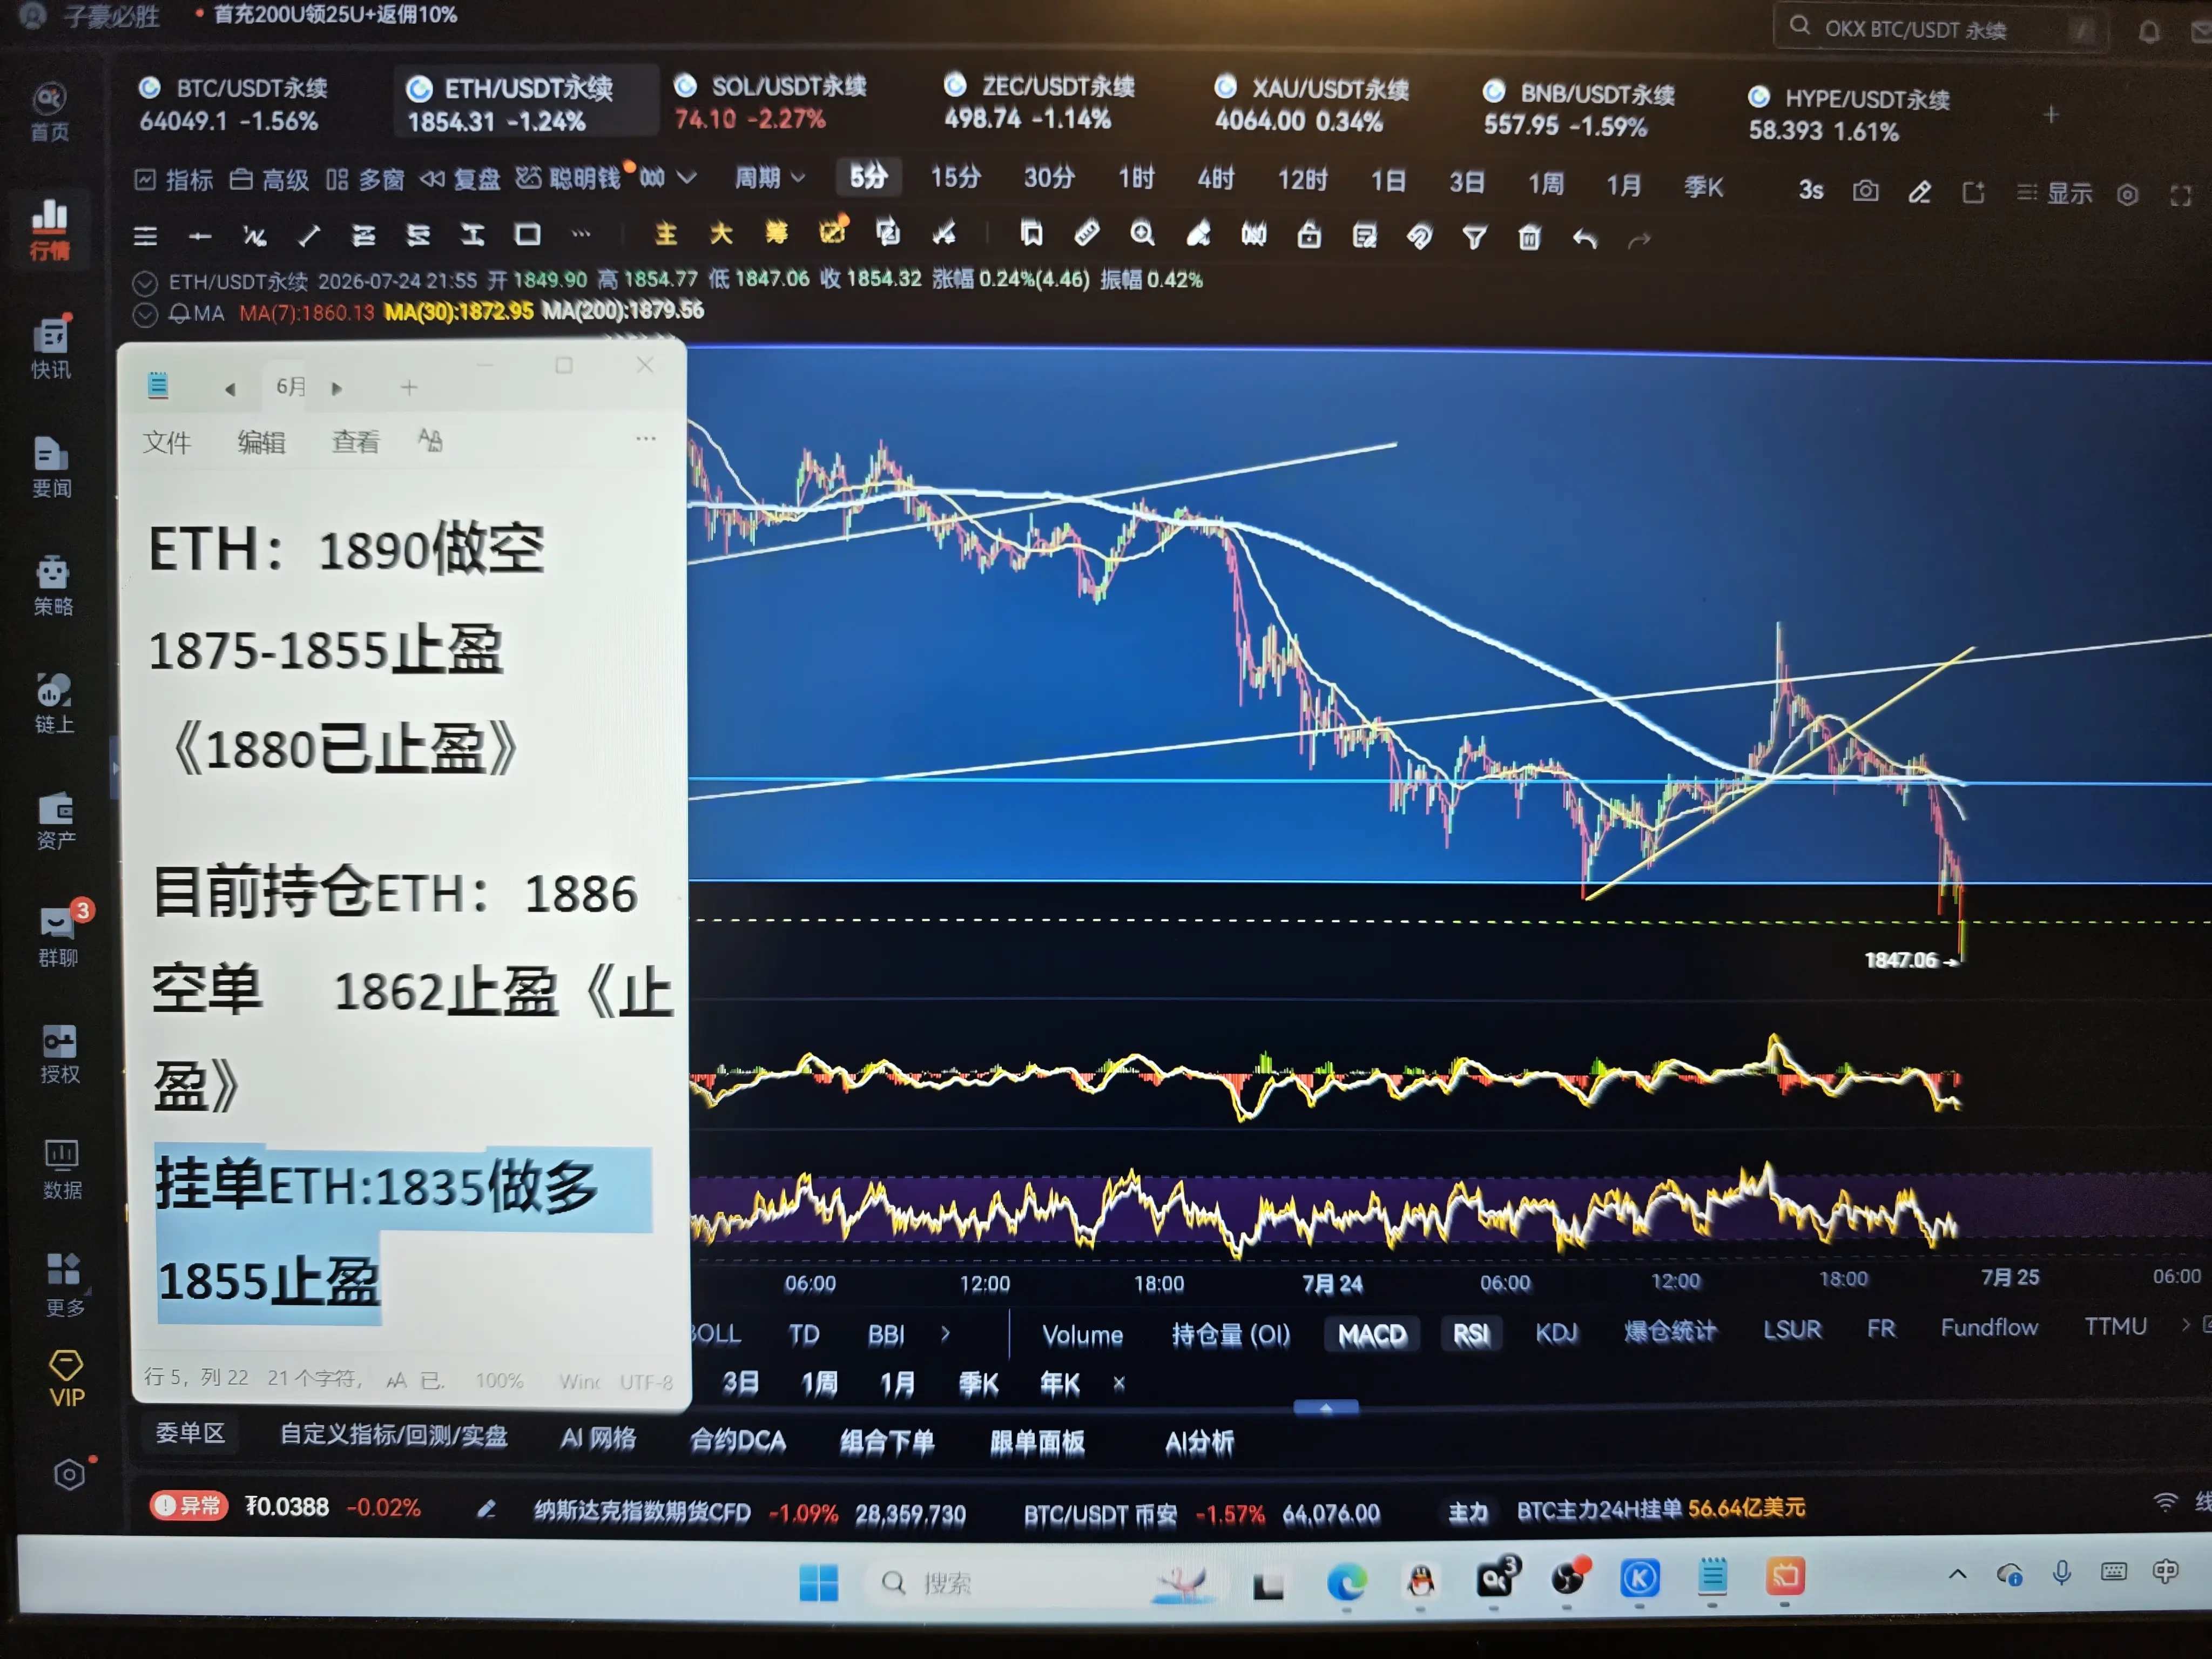This screenshot has height=1659, width=2212.
Task: Collapse the ETH/USDT永续 info row chevron
Action: tap(145, 283)
